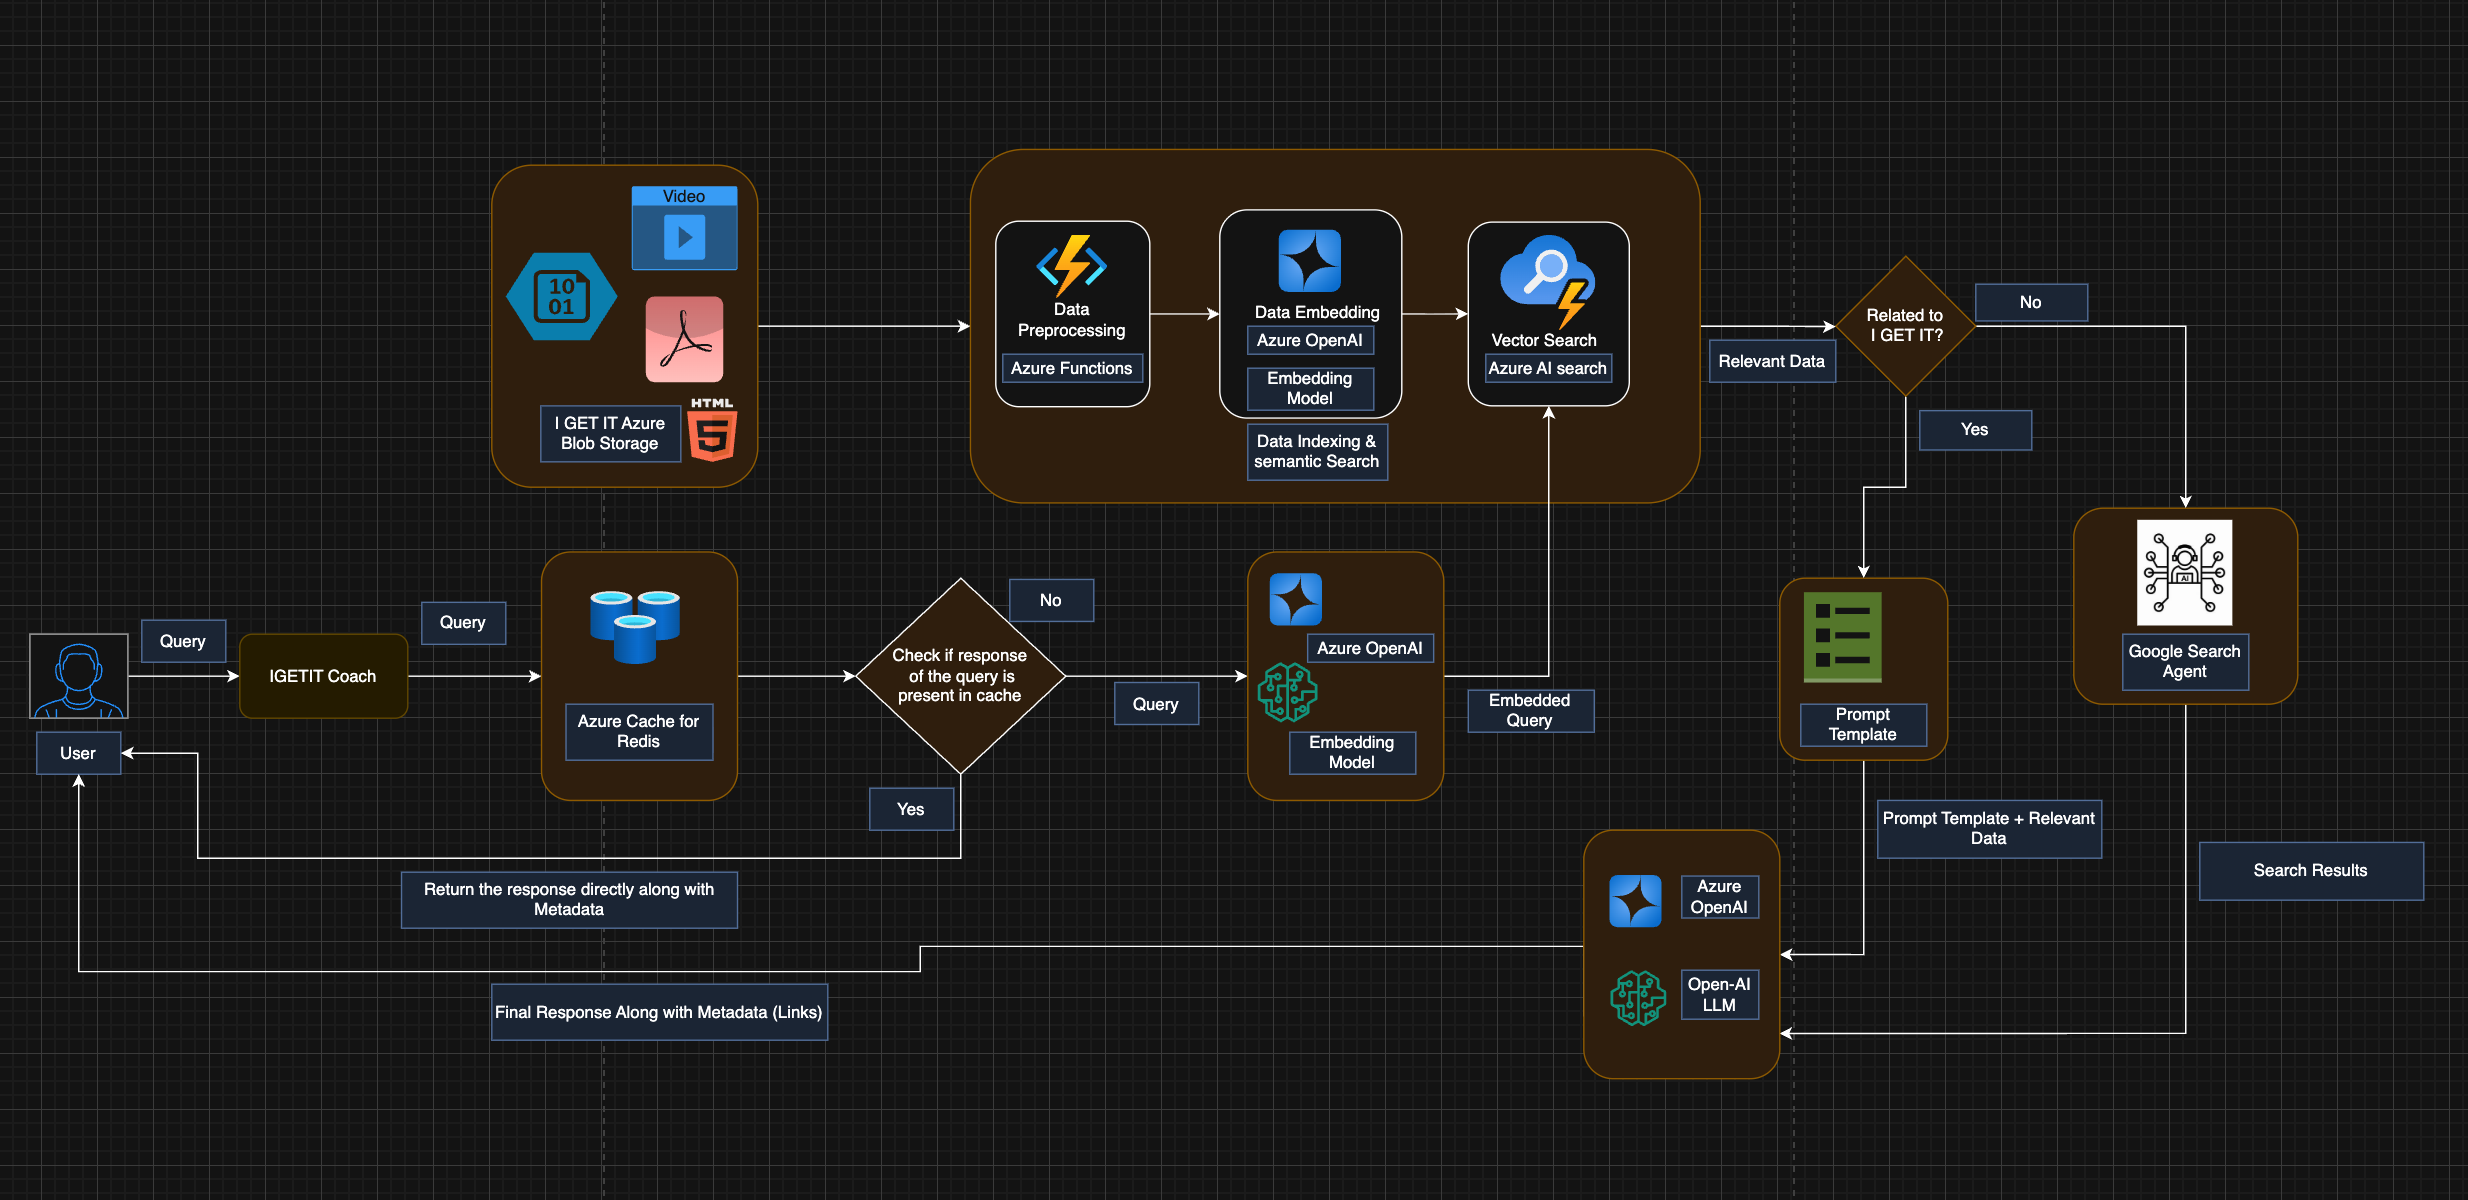Select the green brain icon beside Open-AI LLM
Image resolution: width=2468 pixels, height=1200 pixels.
pos(1638,998)
